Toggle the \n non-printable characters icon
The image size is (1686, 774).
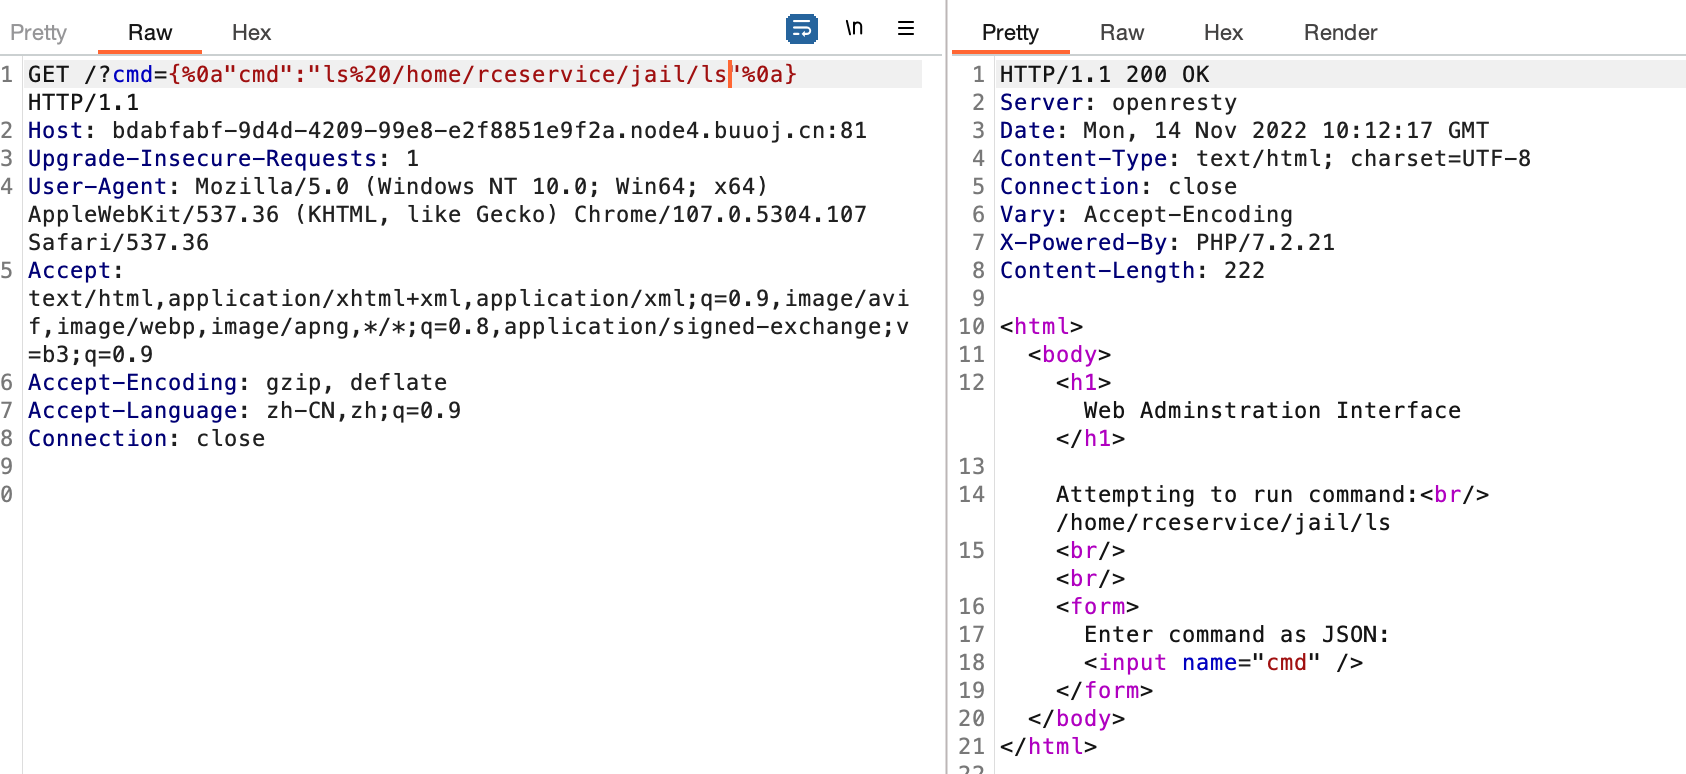tap(854, 28)
